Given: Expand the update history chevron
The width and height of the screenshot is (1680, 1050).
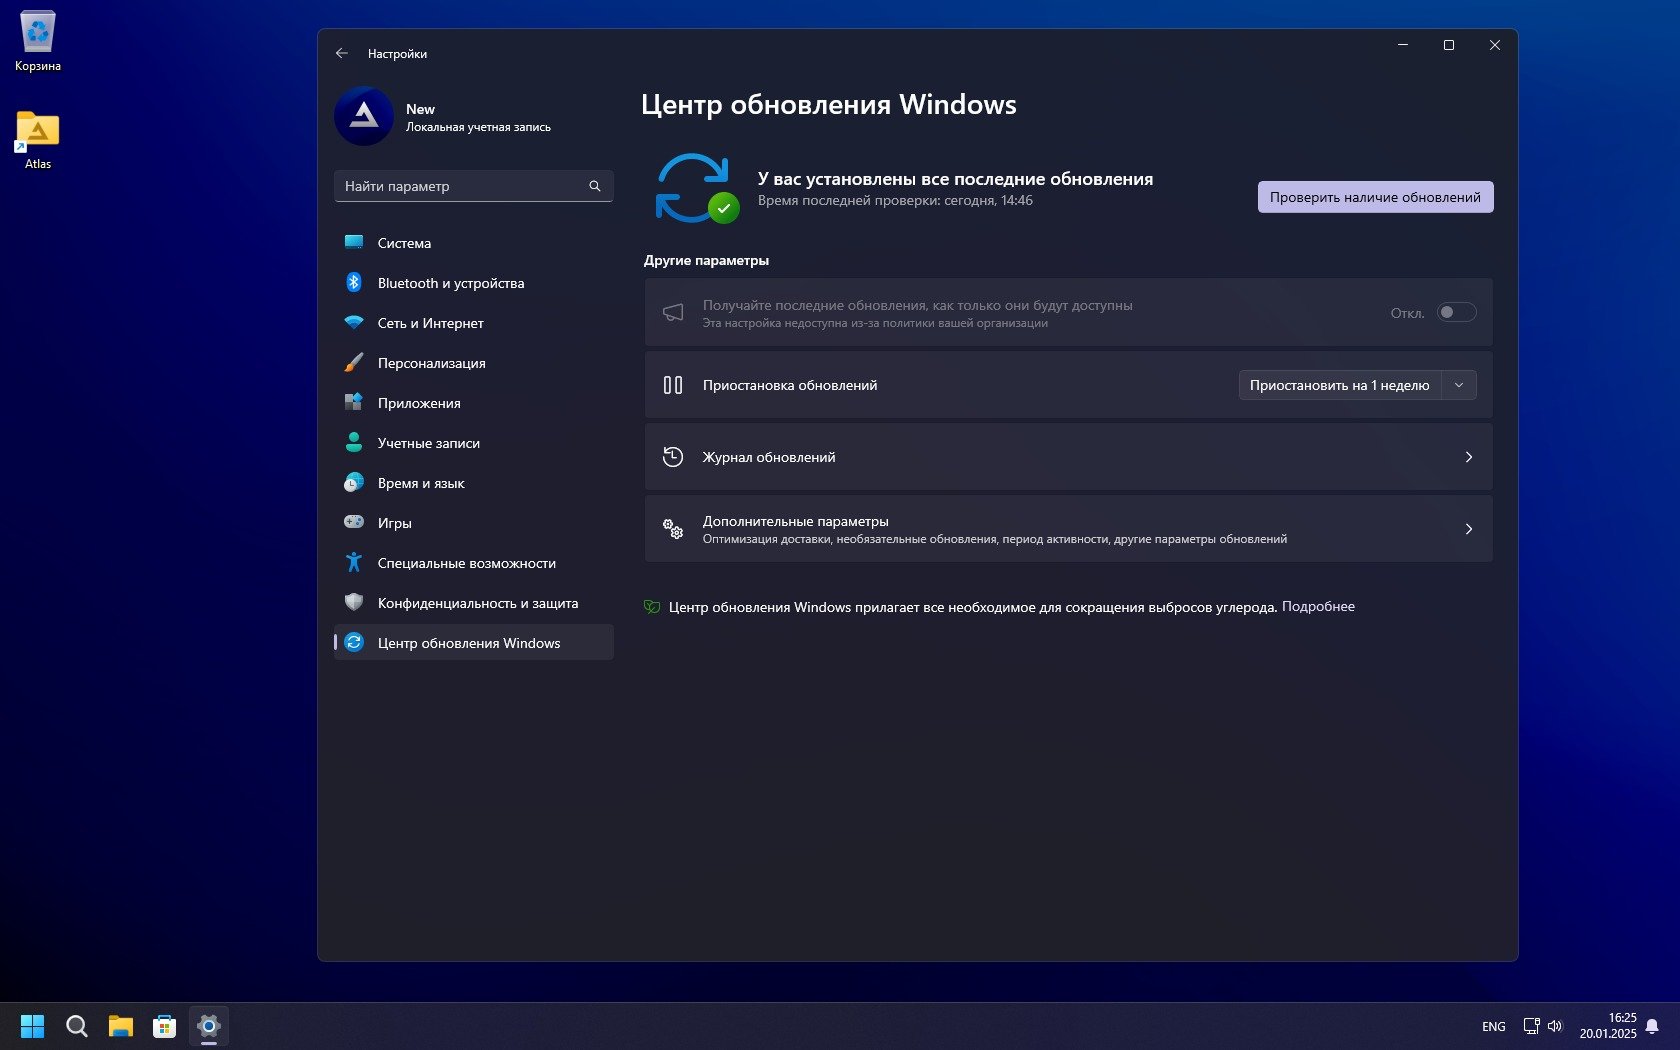Looking at the screenshot, I should point(1469,457).
